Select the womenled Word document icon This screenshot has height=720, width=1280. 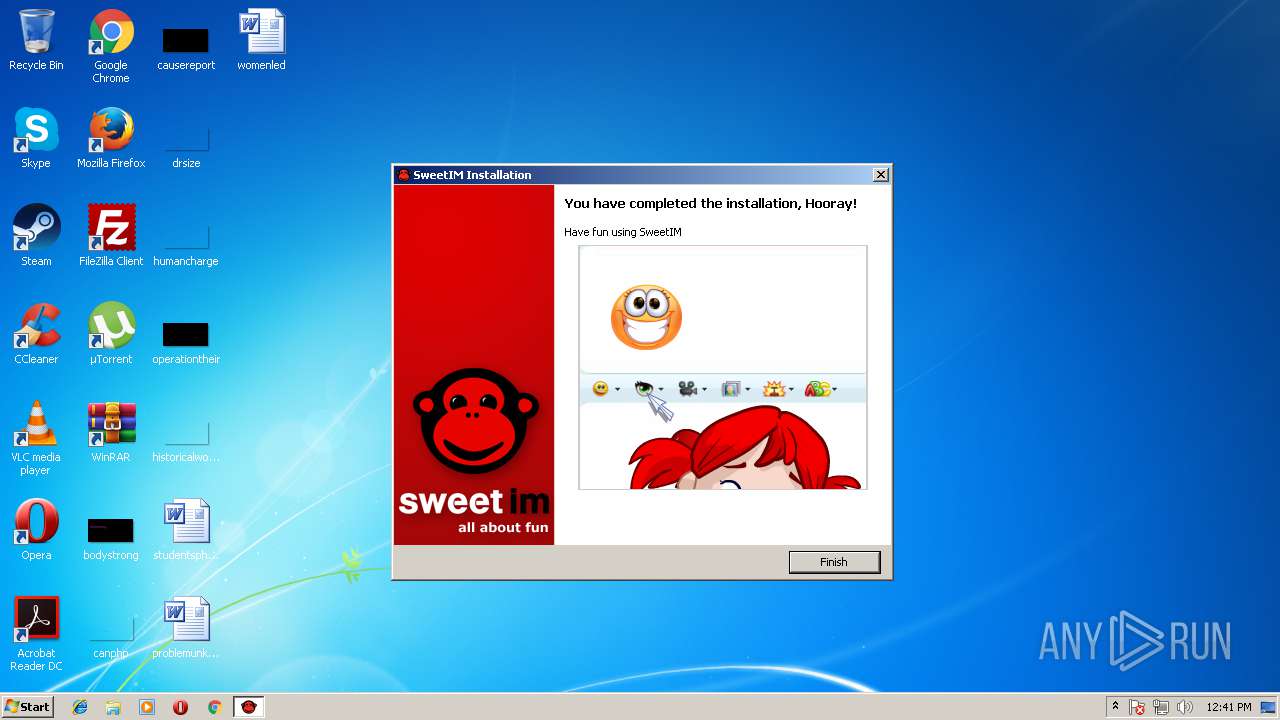(261, 41)
